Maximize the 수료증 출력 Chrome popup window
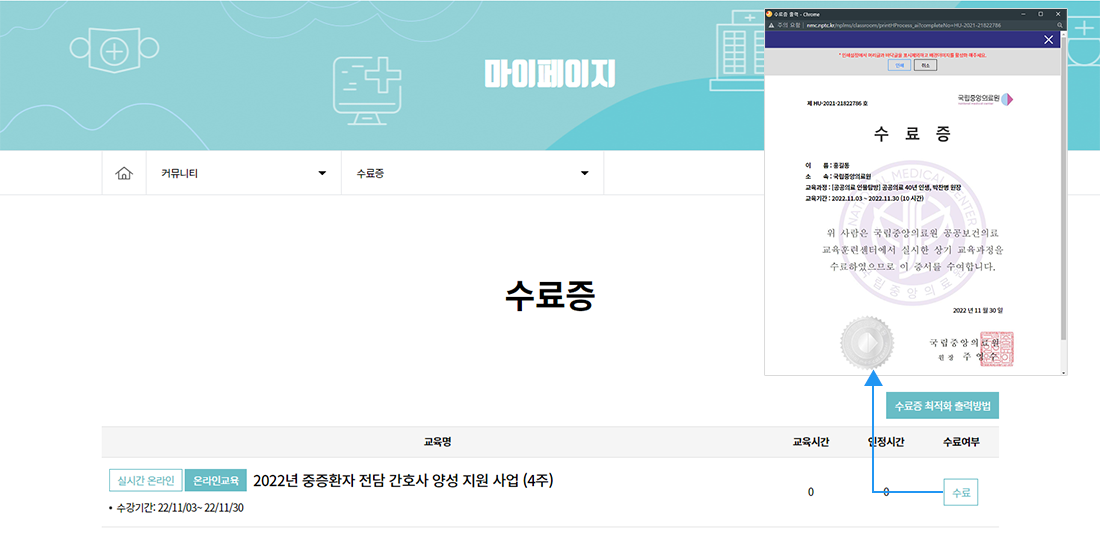Viewport: 1100px width, 545px height. point(1040,14)
